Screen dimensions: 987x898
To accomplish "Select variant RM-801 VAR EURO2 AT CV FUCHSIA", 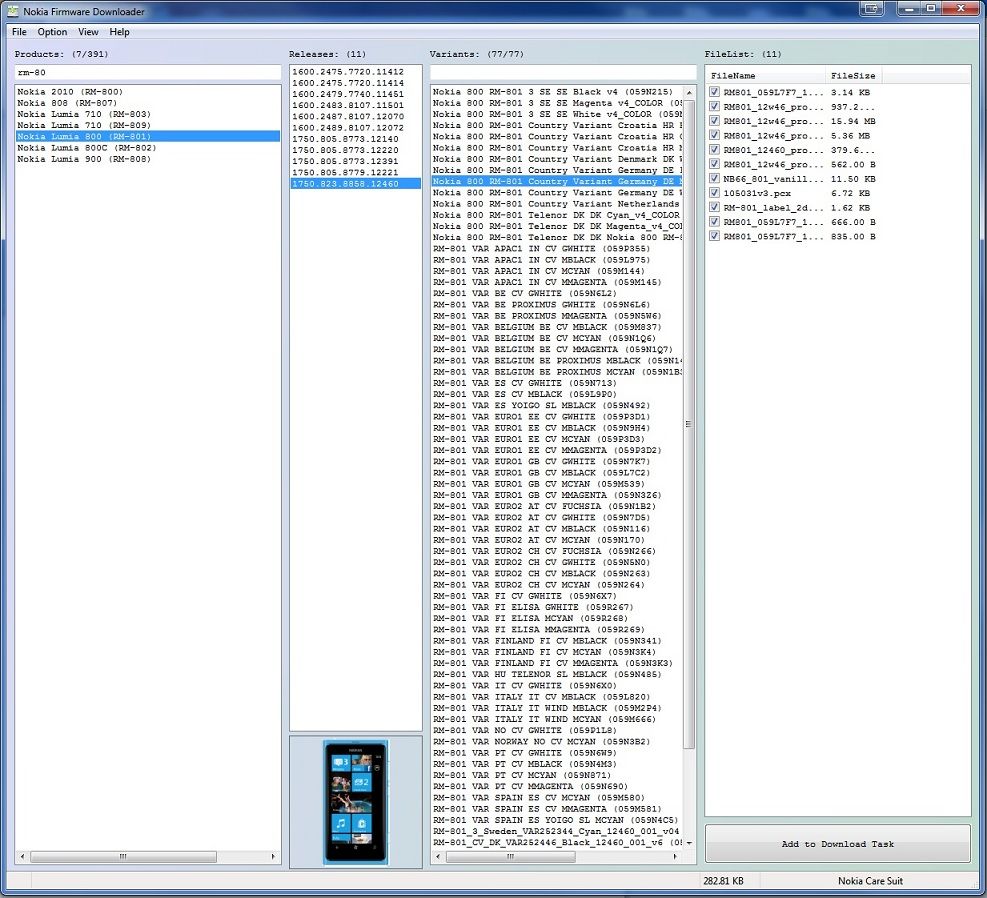I will pyautogui.click(x=557, y=506).
